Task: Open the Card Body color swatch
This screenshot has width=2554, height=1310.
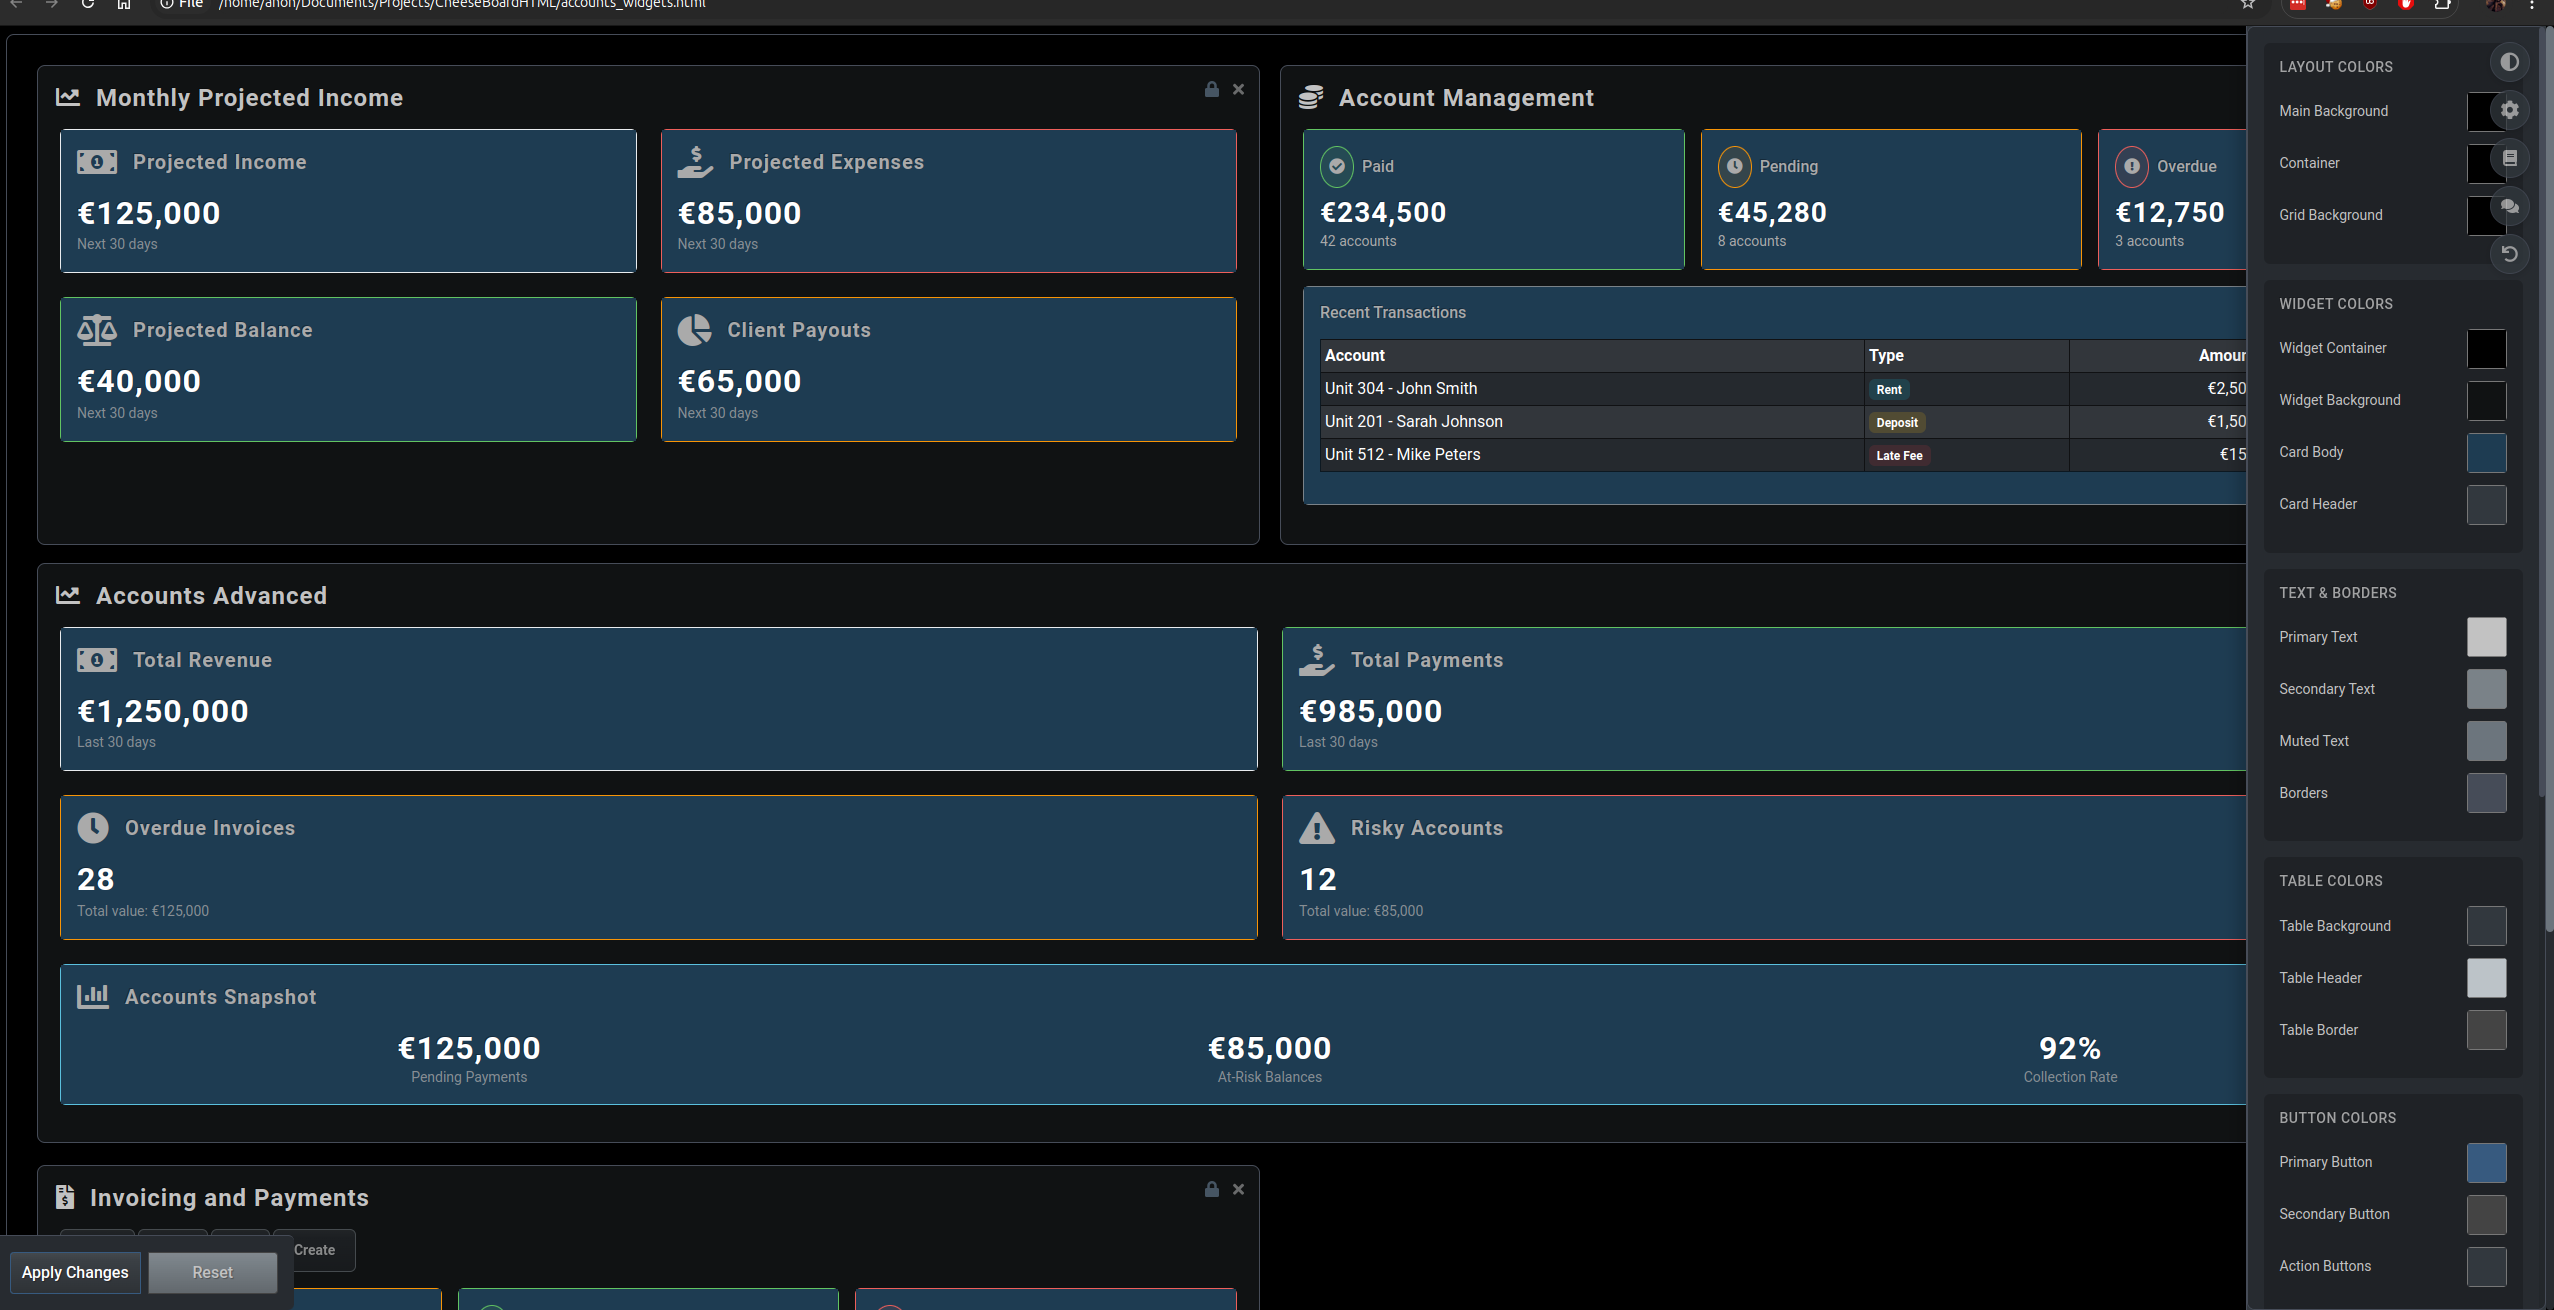Action: coord(2486,452)
